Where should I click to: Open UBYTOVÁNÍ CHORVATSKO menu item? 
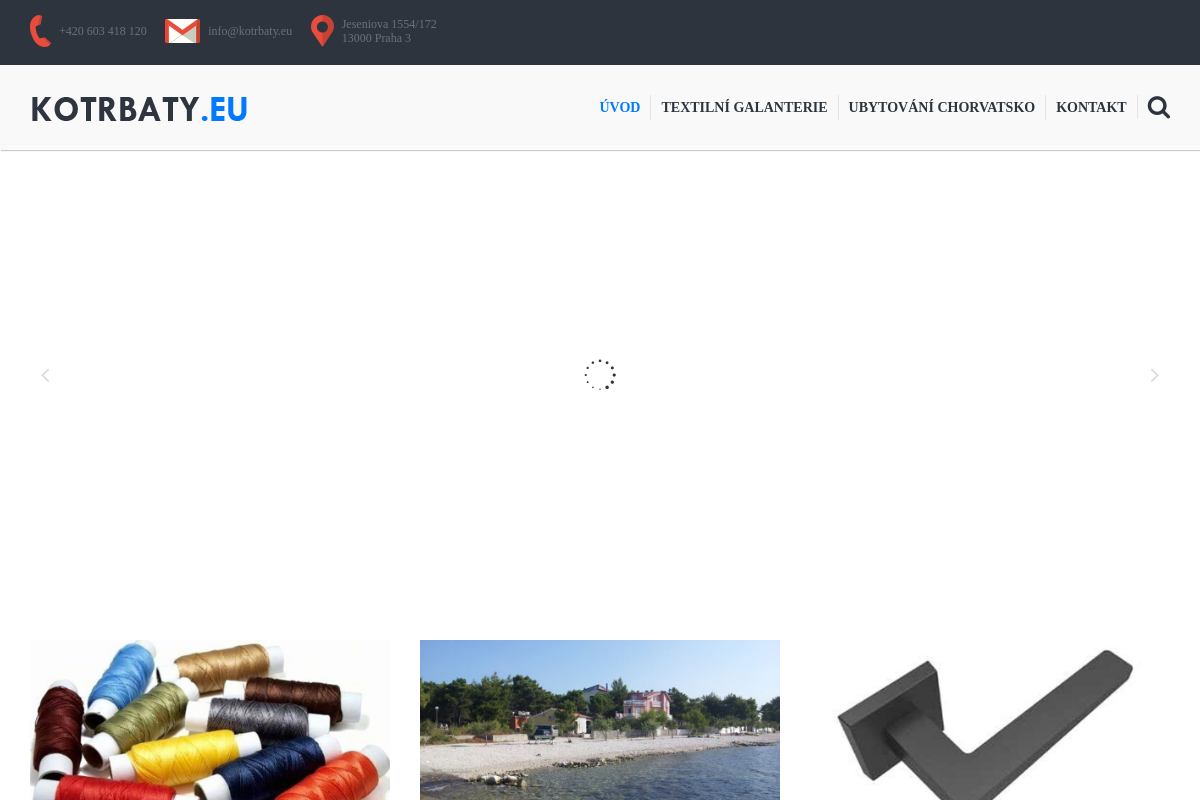point(942,107)
